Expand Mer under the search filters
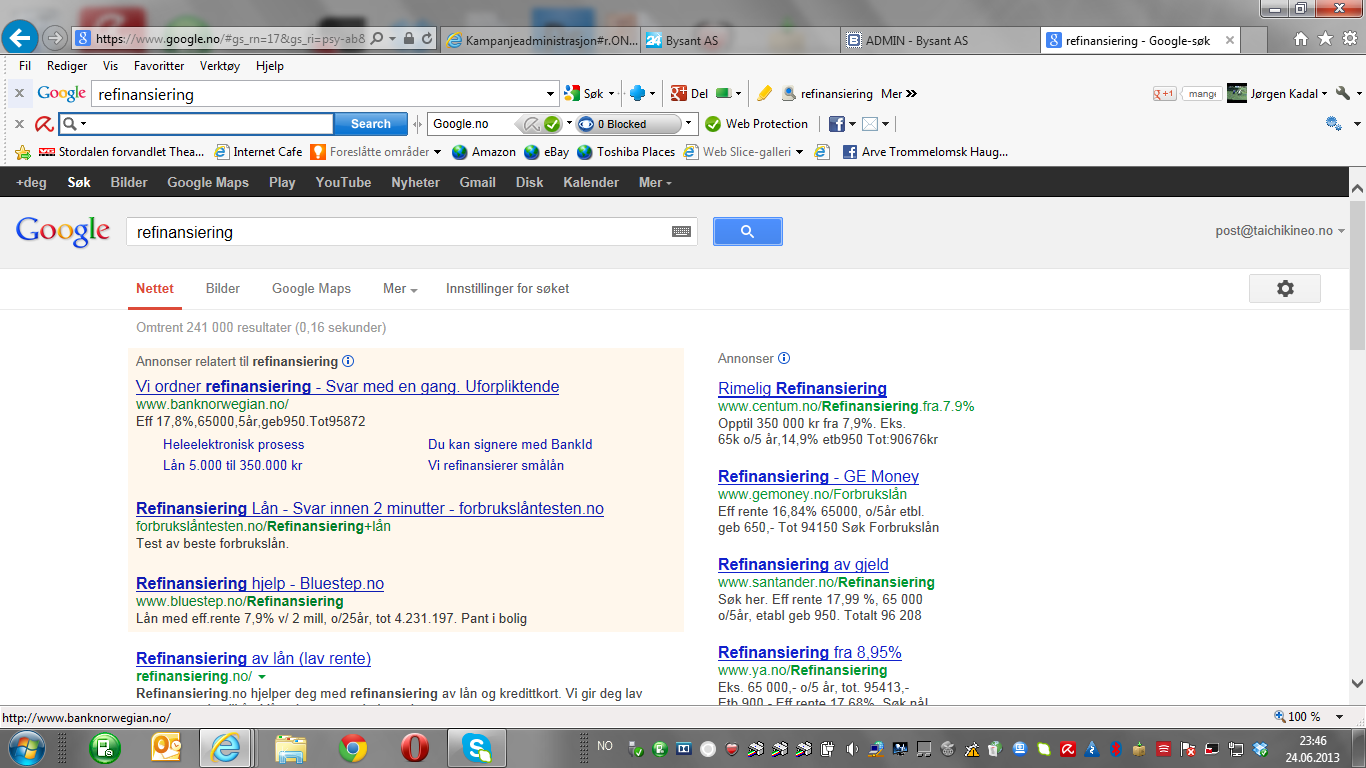The image size is (1366, 768). pyautogui.click(x=400, y=288)
